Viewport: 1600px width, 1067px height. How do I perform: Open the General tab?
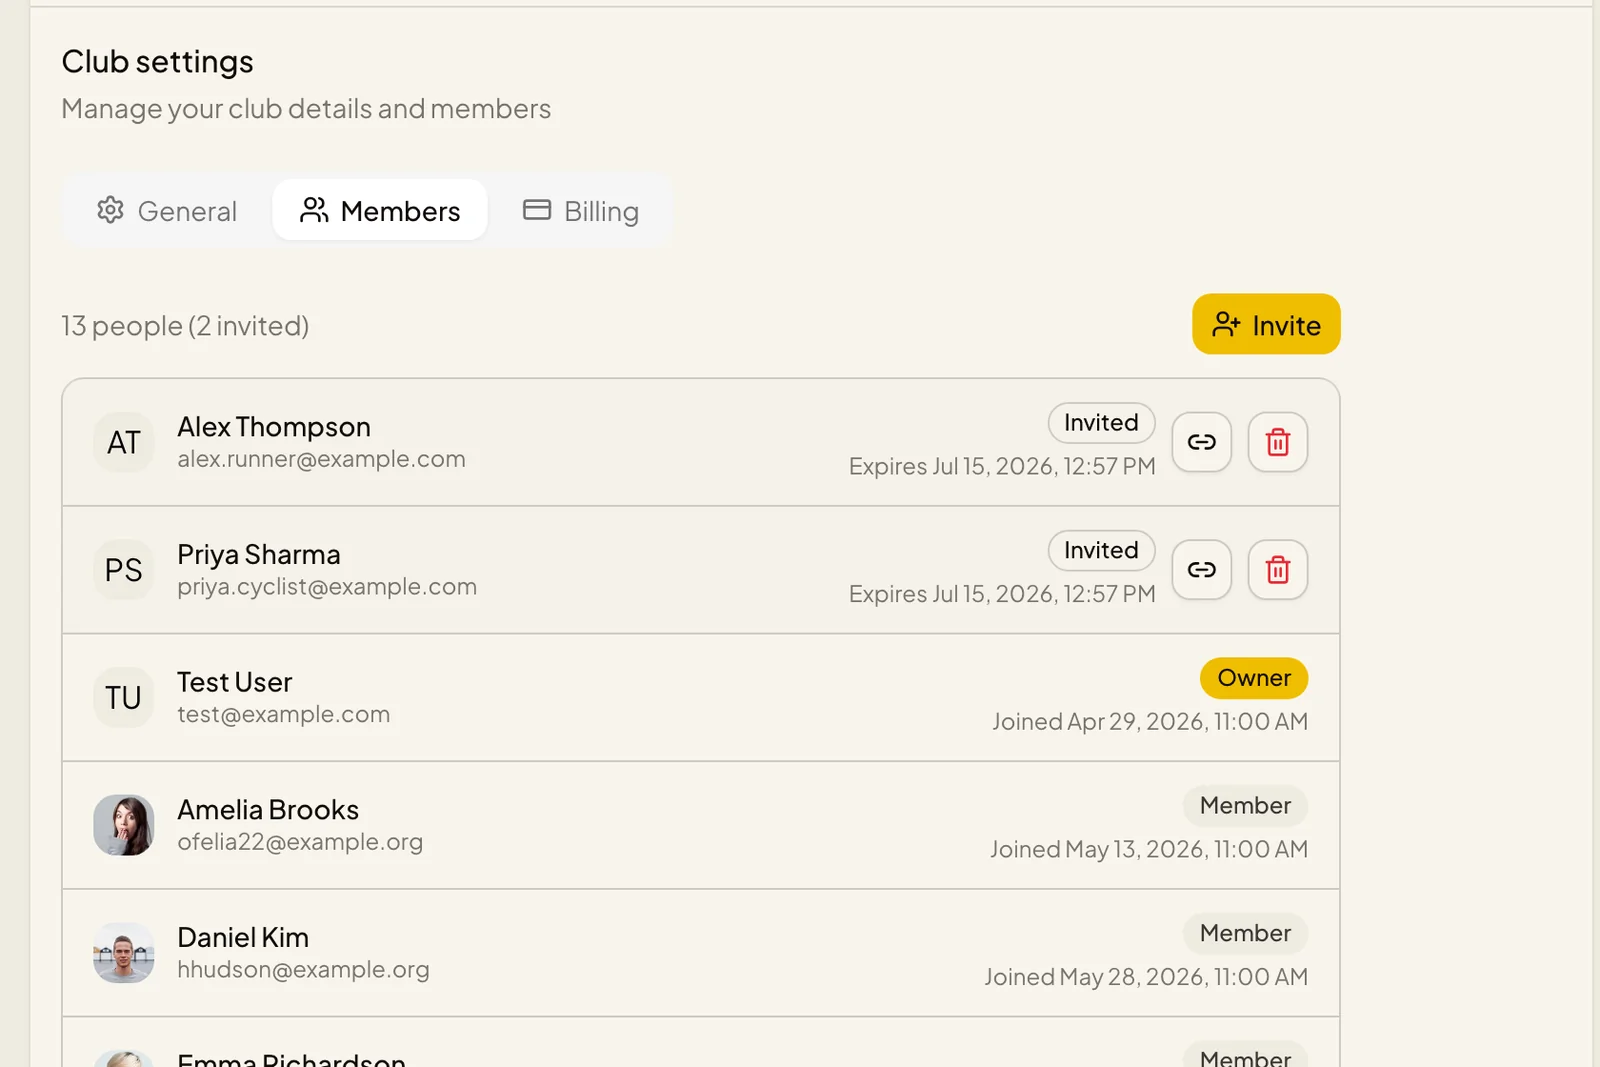pyautogui.click(x=167, y=211)
